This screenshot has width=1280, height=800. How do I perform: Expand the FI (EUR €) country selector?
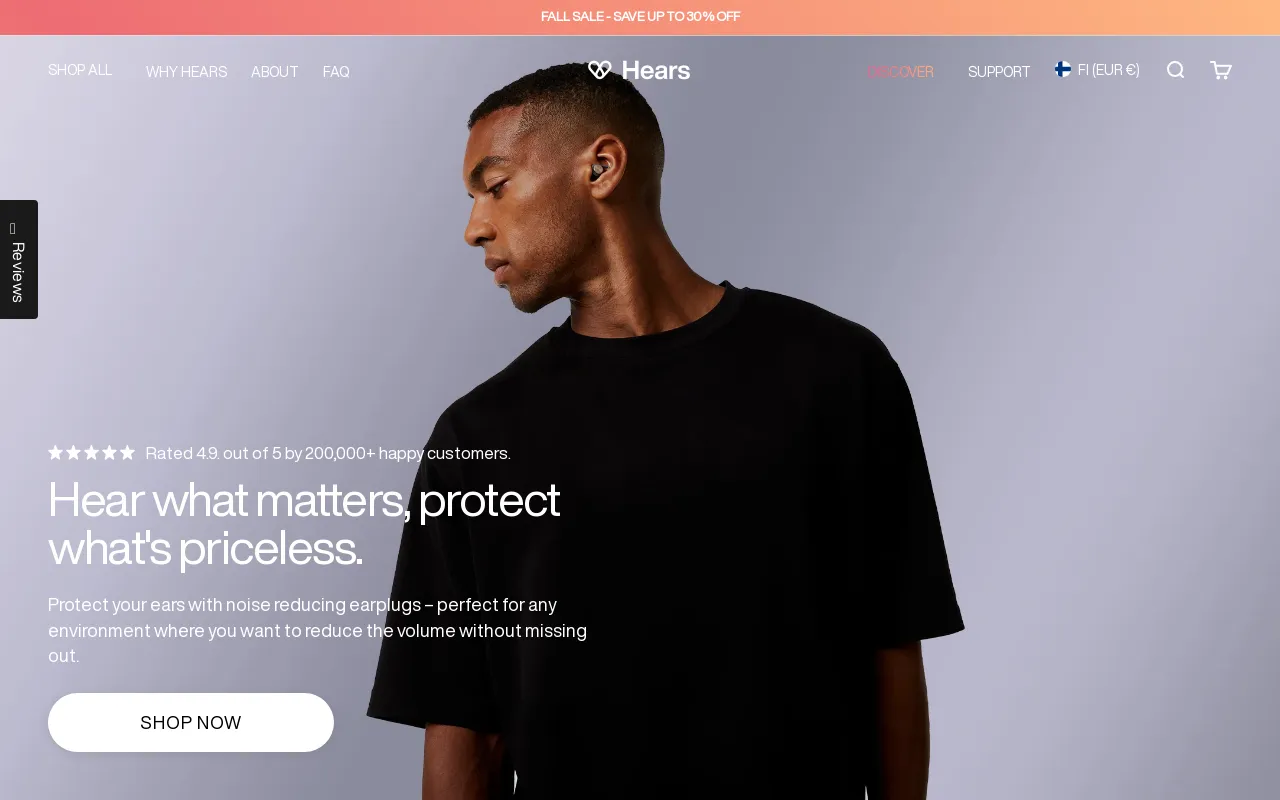pyautogui.click(x=1097, y=70)
